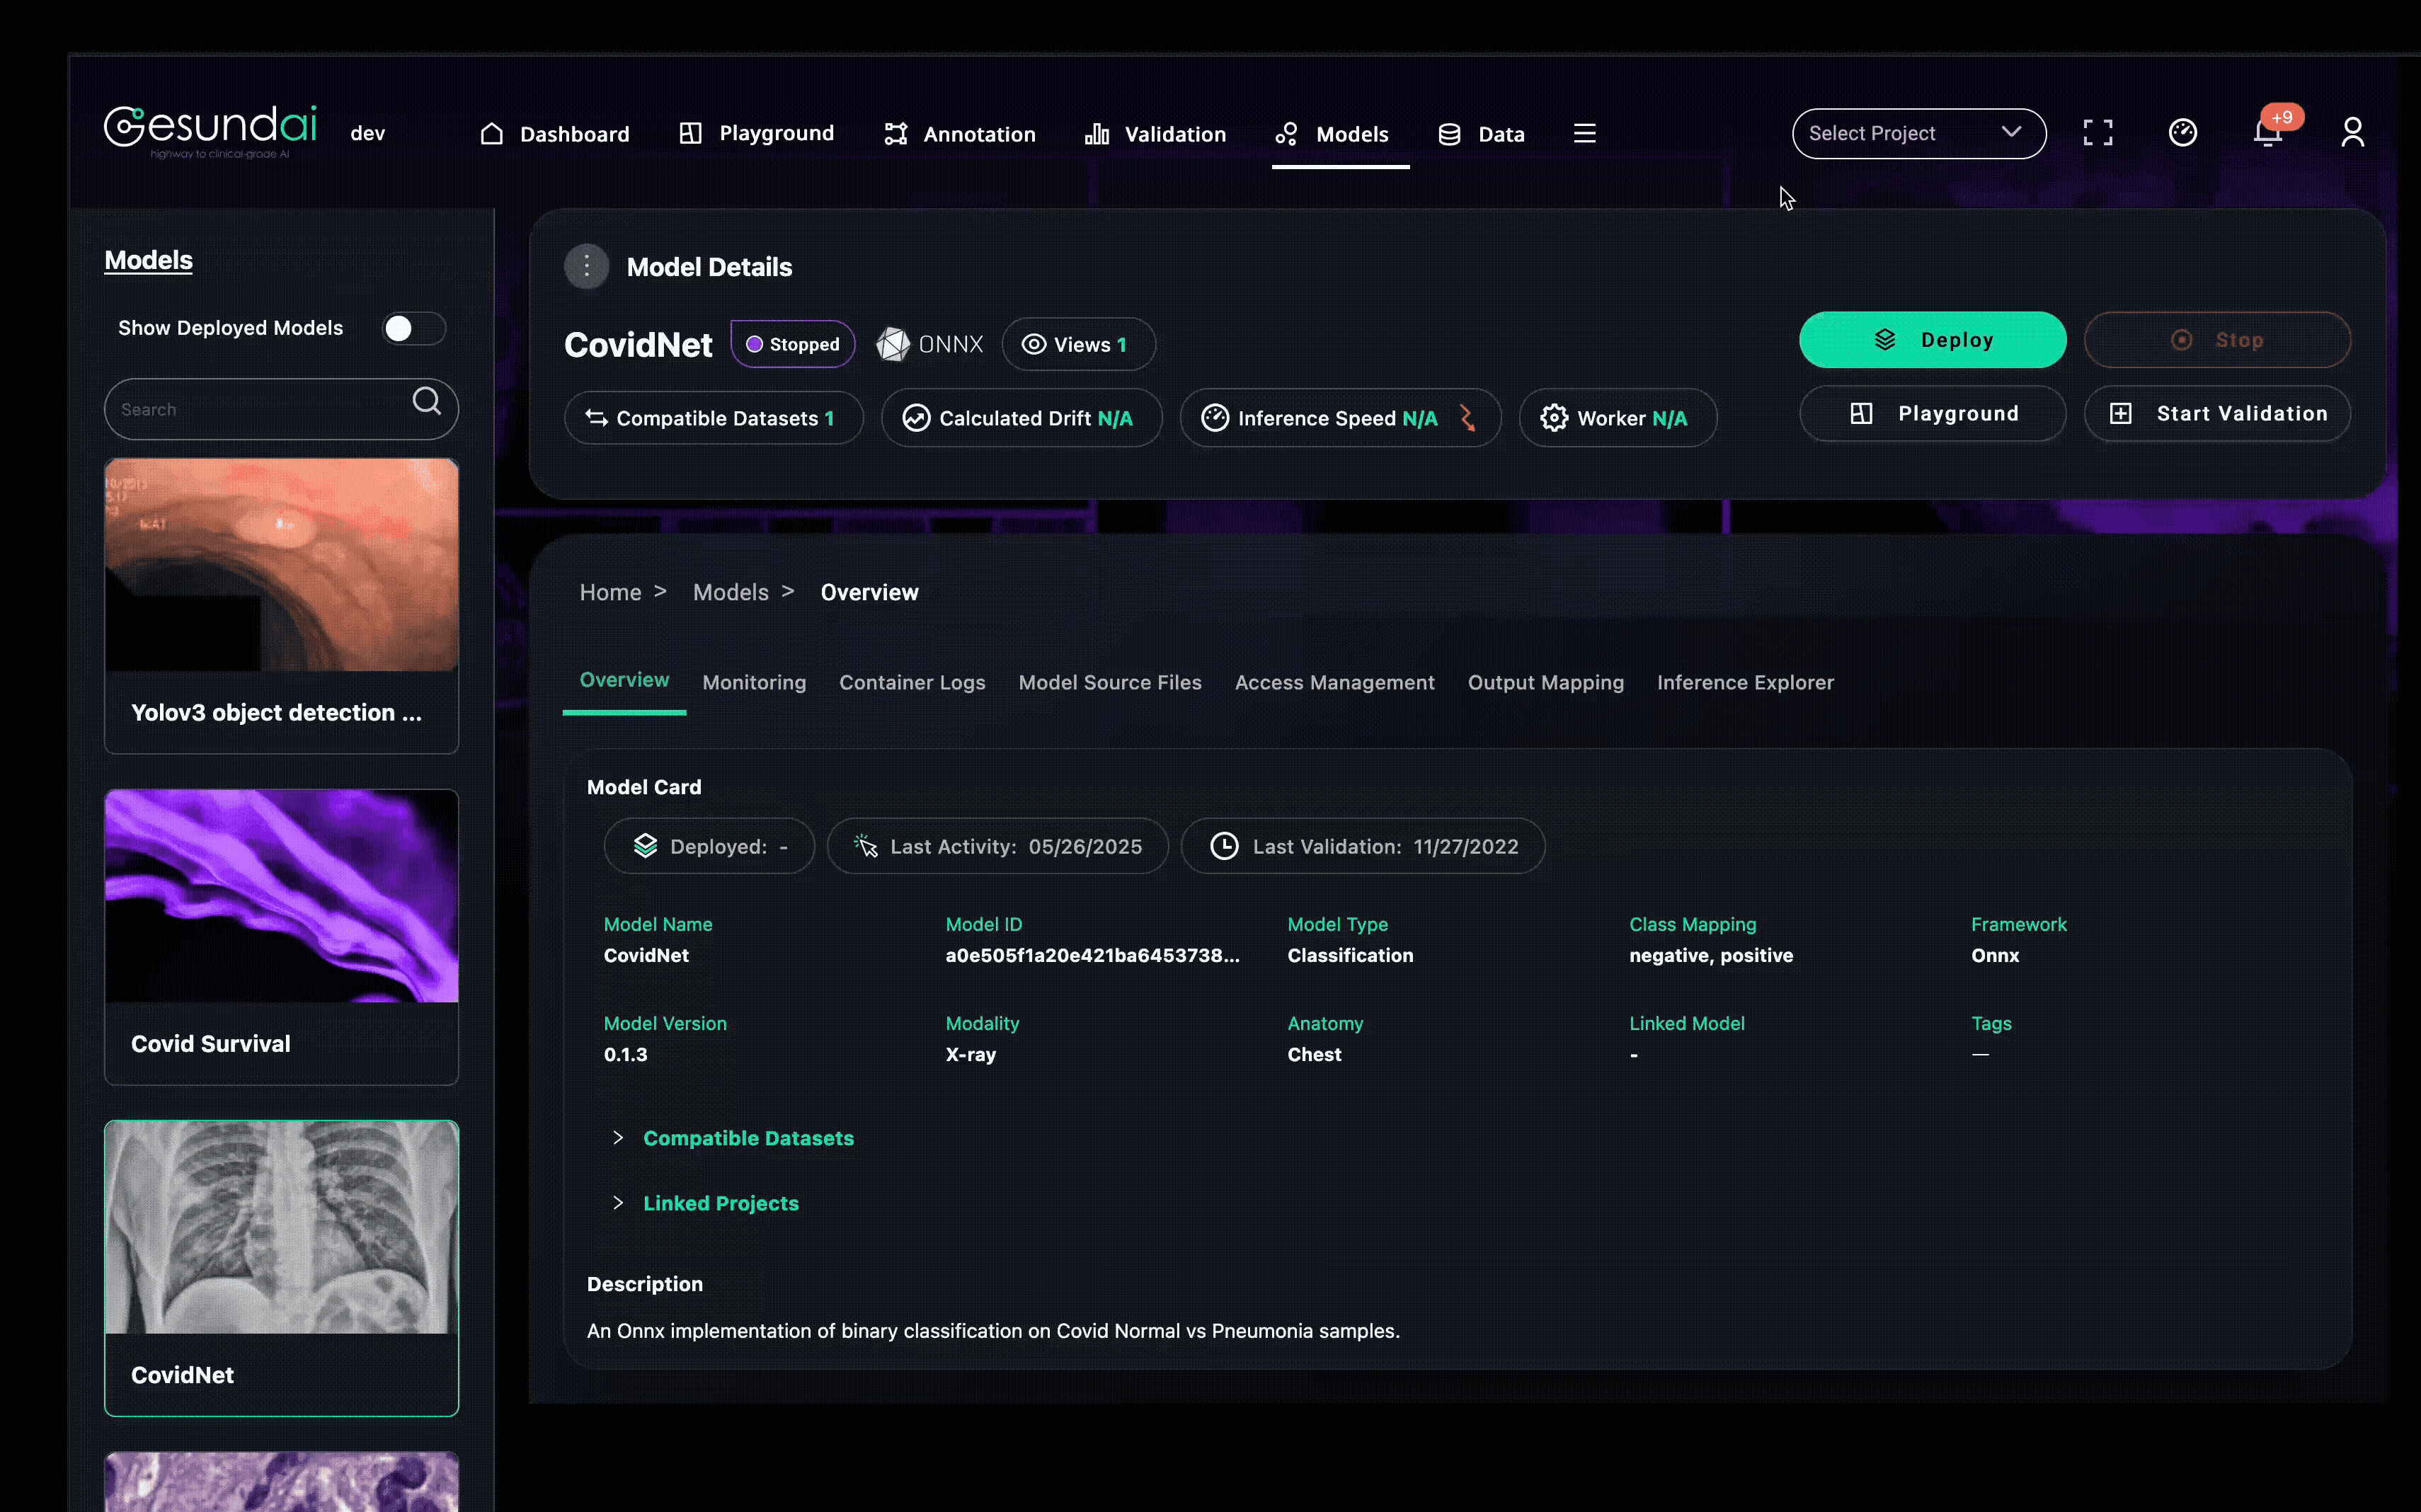Viewport: 2421px width, 1512px height.
Task: Click the Model Version value 0.1.3
Action: 625,1054
